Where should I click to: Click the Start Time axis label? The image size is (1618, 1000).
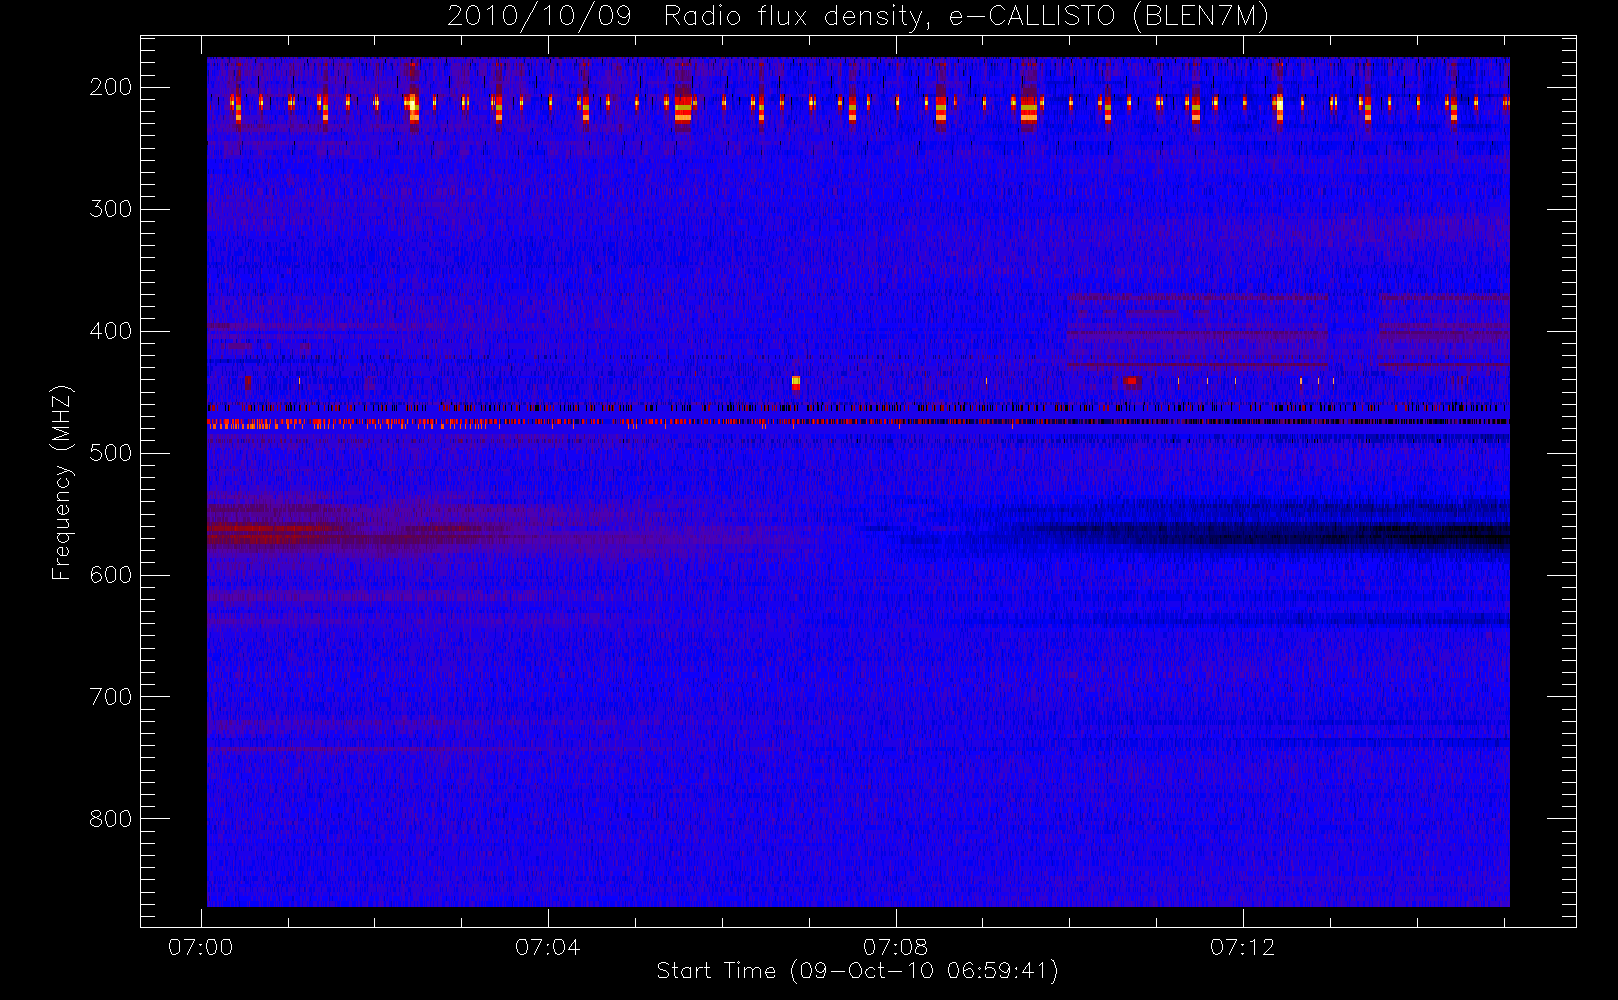click(857, 970)
